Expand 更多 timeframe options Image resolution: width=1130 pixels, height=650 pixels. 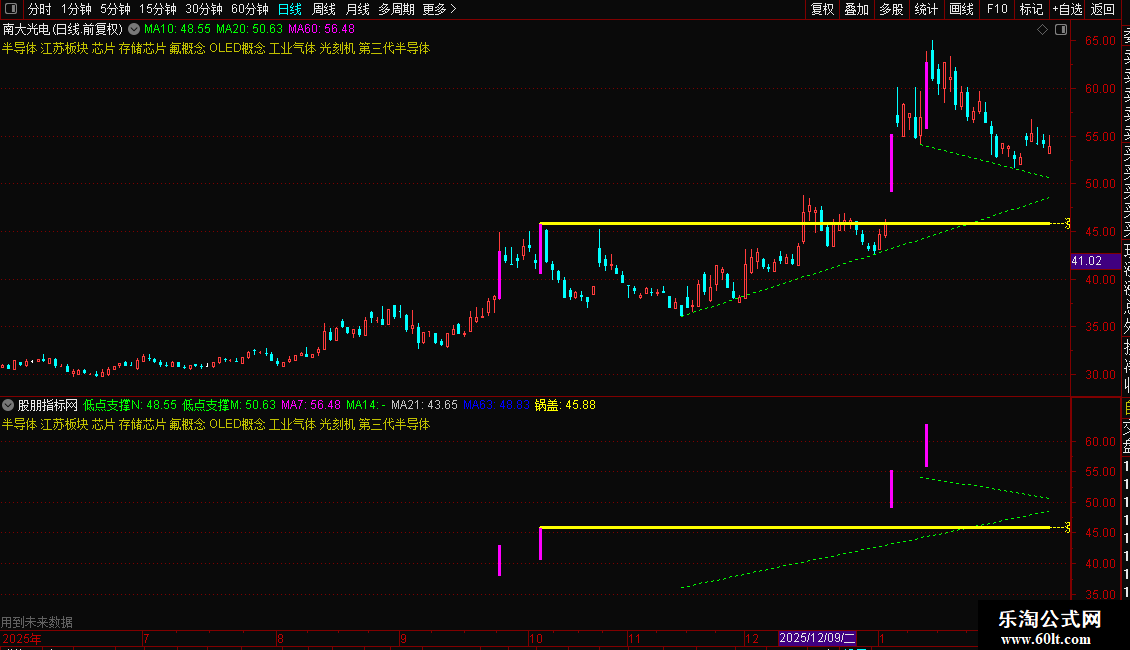point(440,9)
